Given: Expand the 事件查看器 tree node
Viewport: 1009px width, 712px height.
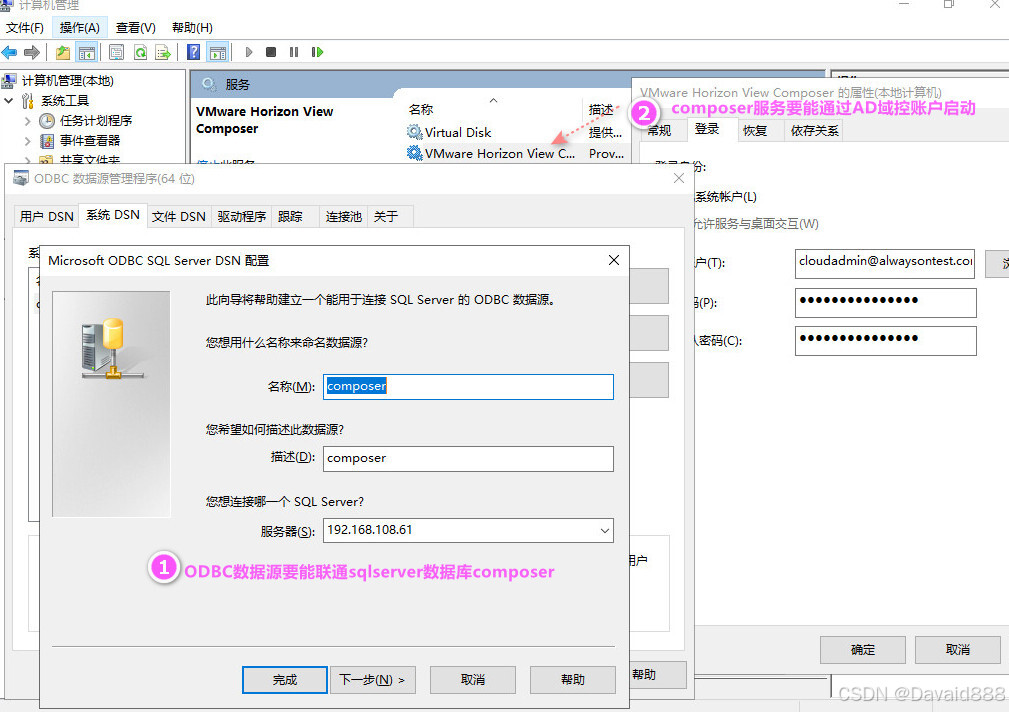Looking at the screenshot, I should [28, 141].
